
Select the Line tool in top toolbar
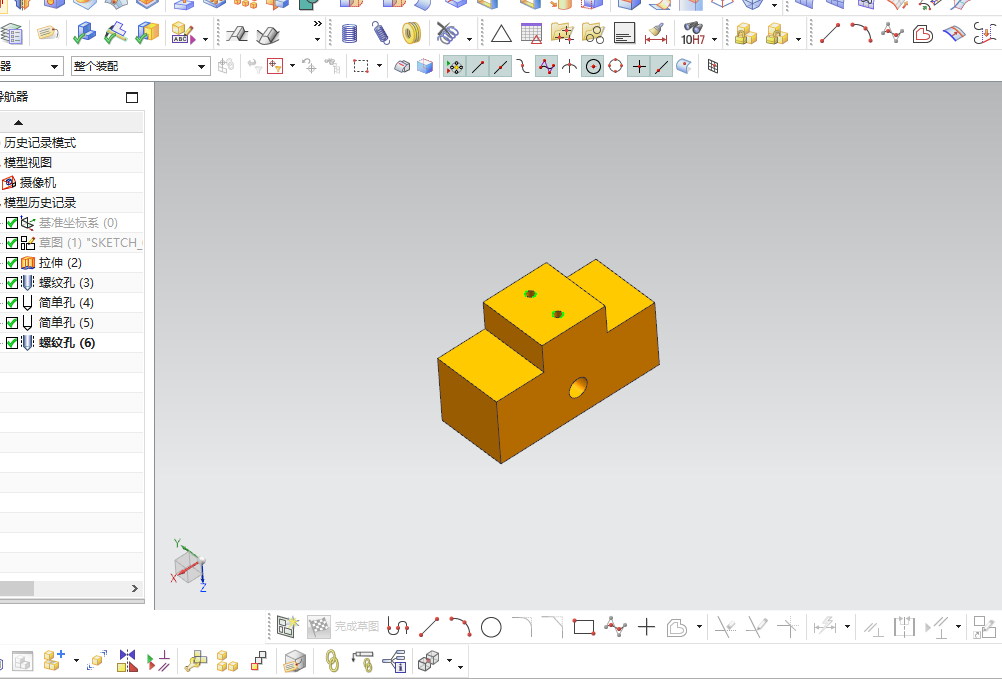pyautogui.click(x=830, y=33)
